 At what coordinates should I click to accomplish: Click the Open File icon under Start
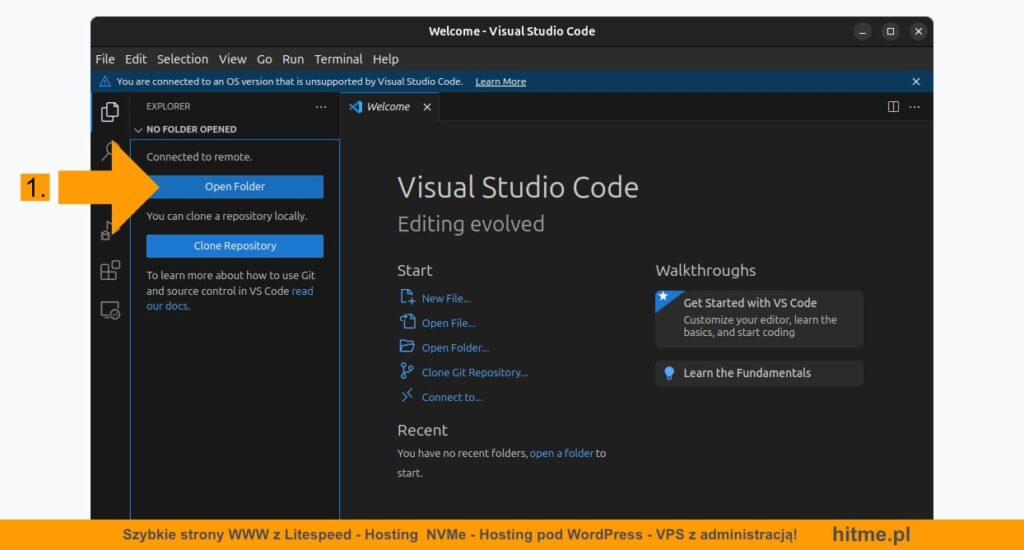407,321
